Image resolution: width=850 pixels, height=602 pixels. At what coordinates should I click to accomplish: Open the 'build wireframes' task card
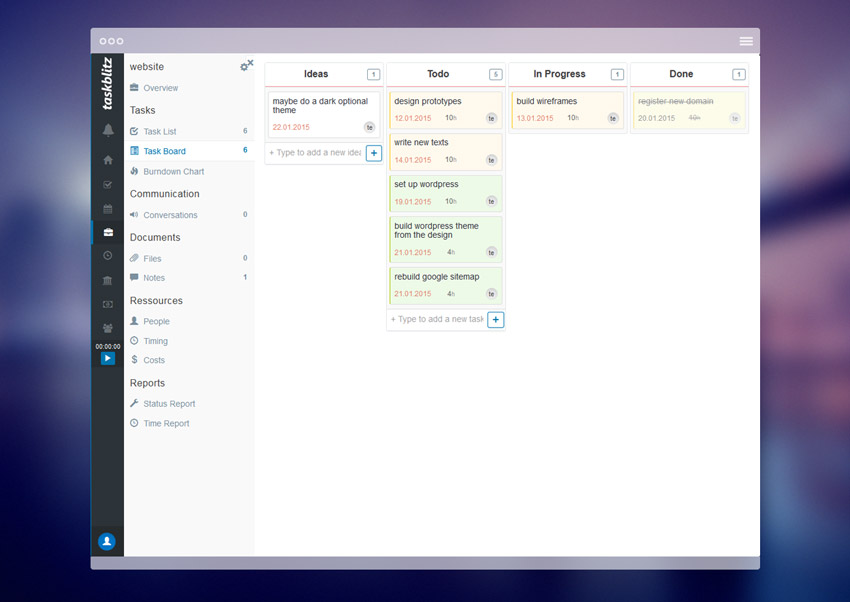pos(567,109)
